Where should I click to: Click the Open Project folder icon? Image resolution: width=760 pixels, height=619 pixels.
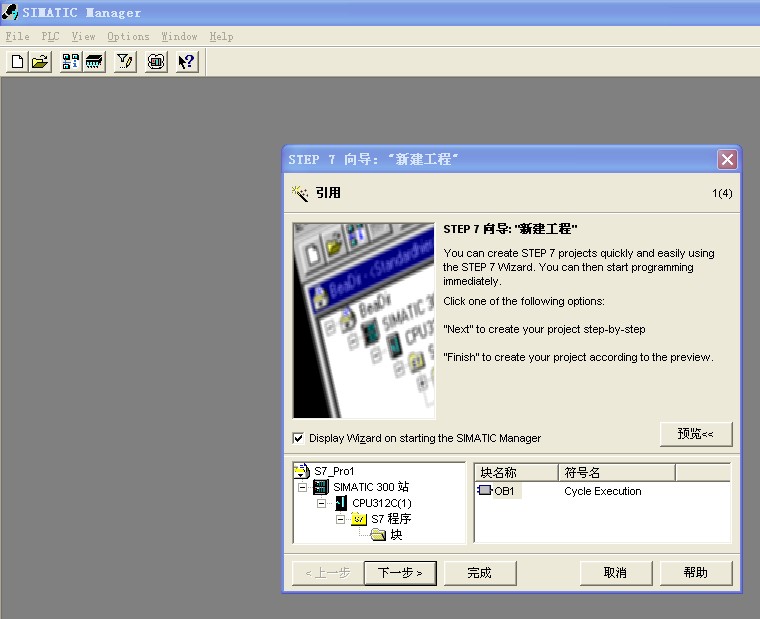pyautogui.click(x=40, y=62)
